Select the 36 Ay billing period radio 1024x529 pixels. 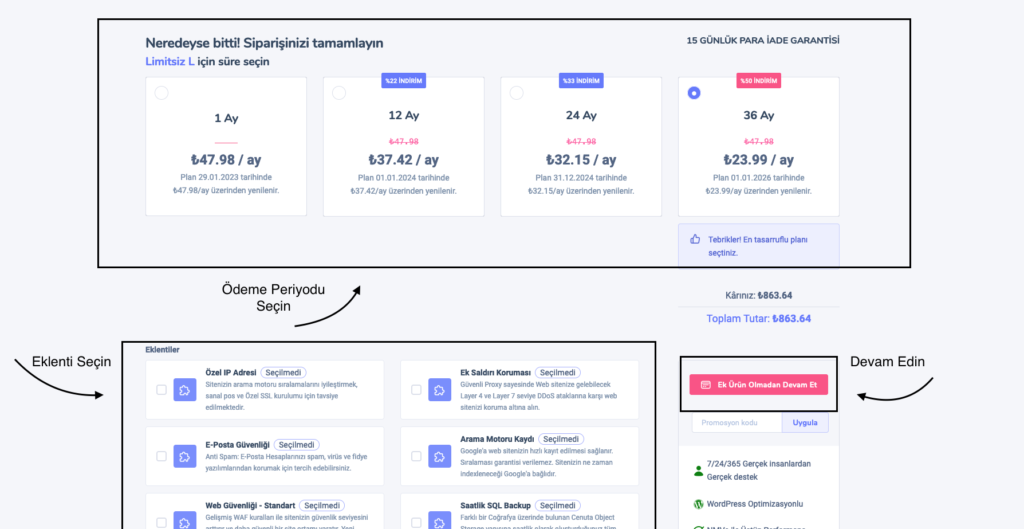694,93
